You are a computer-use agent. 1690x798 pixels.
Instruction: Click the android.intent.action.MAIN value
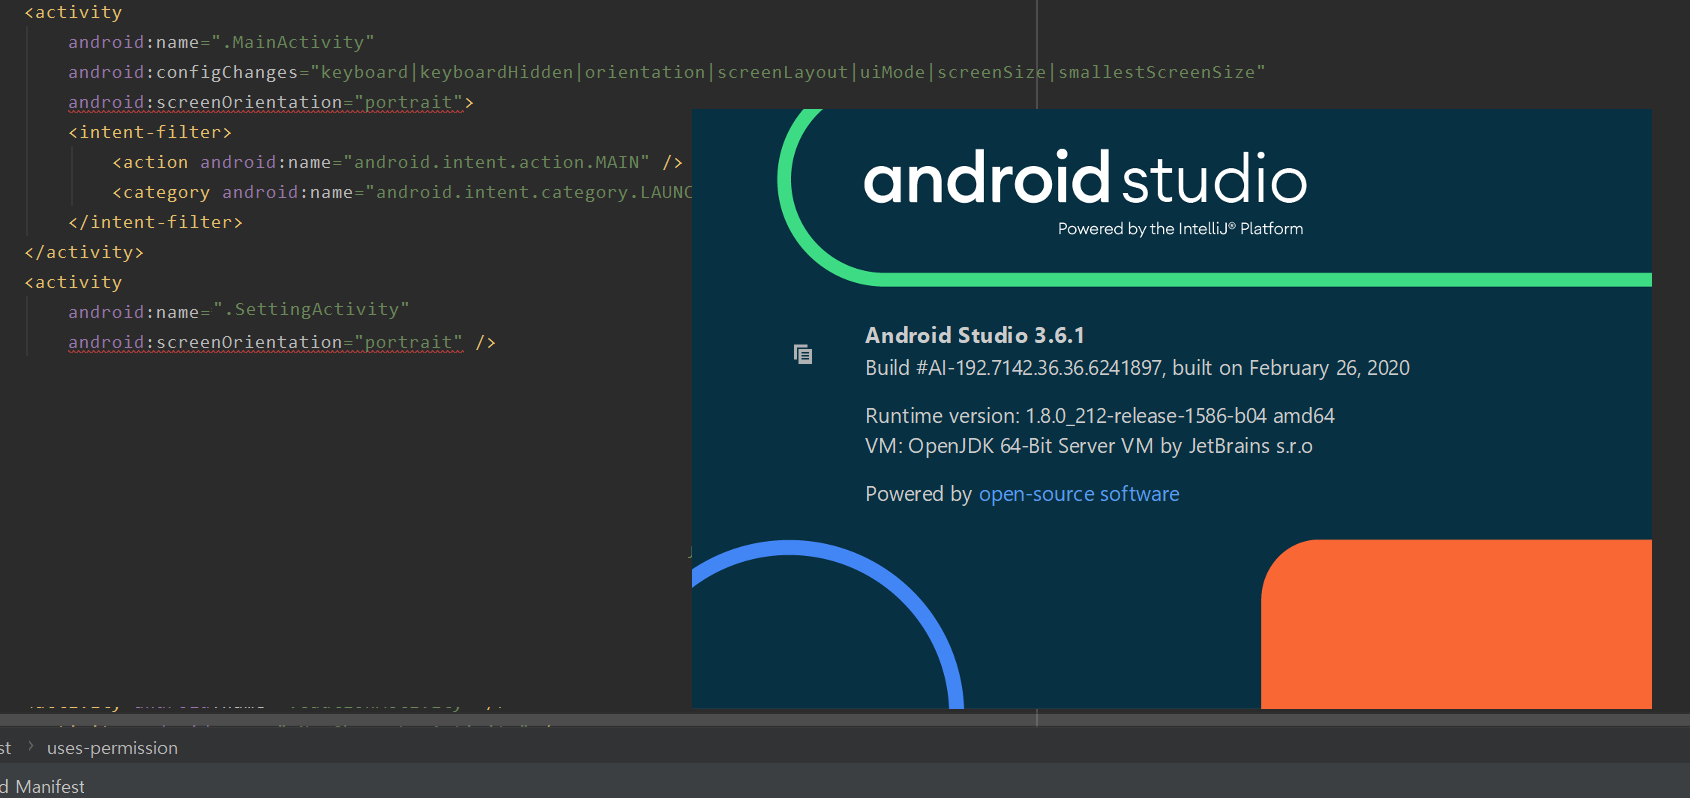pyautogui.click(x=496, y=162)
